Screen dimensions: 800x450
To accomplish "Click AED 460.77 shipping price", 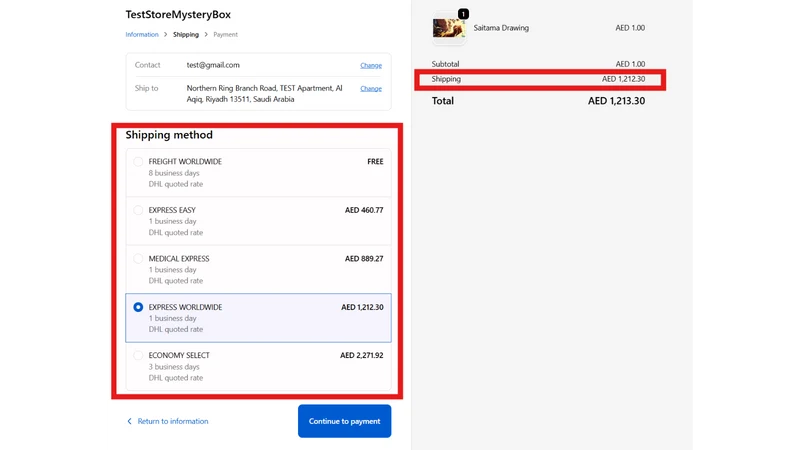I will (364, 210).
